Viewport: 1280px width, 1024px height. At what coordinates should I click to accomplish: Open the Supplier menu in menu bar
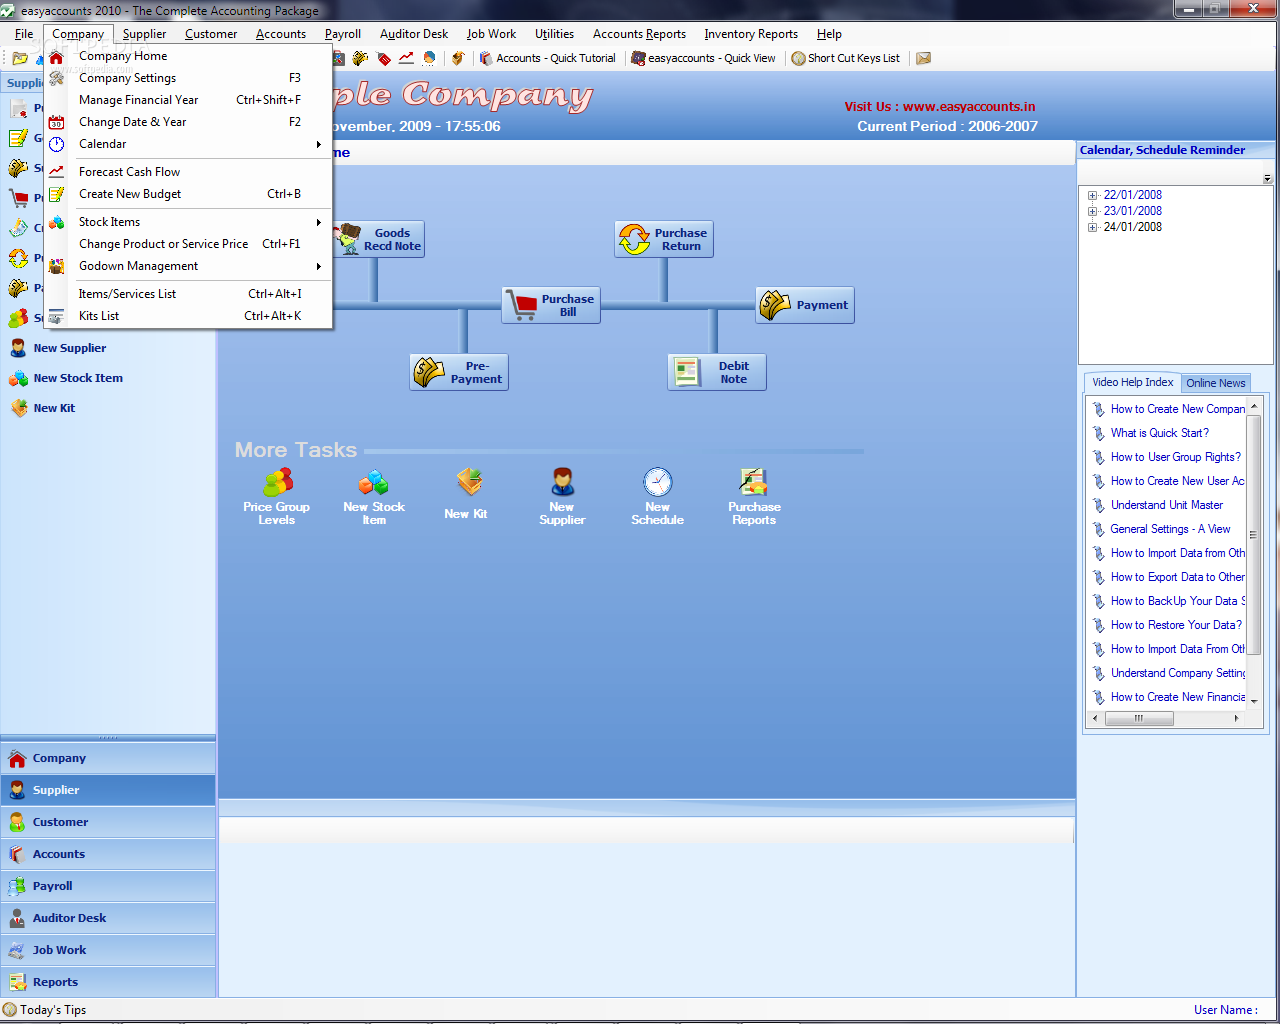click(x=145, y=34)
